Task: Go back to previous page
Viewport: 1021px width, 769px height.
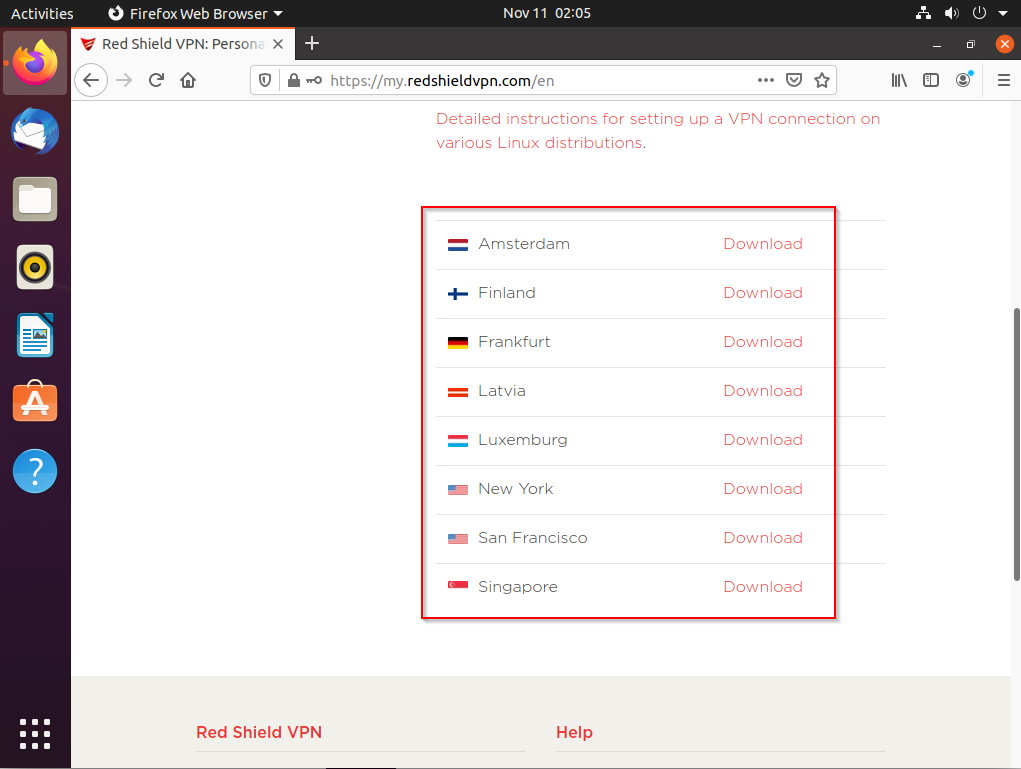Action: click(x=91, y=81)
